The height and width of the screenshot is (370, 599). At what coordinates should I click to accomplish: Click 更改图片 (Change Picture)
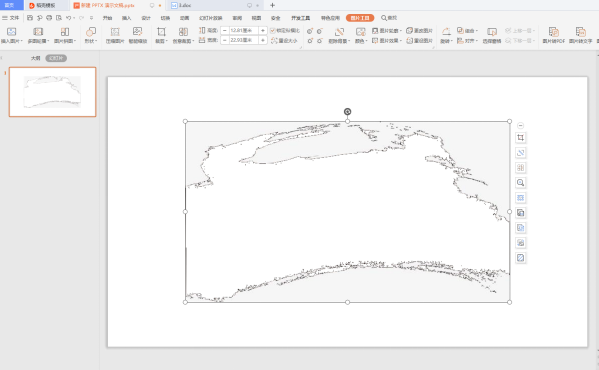tap(419, 31)
